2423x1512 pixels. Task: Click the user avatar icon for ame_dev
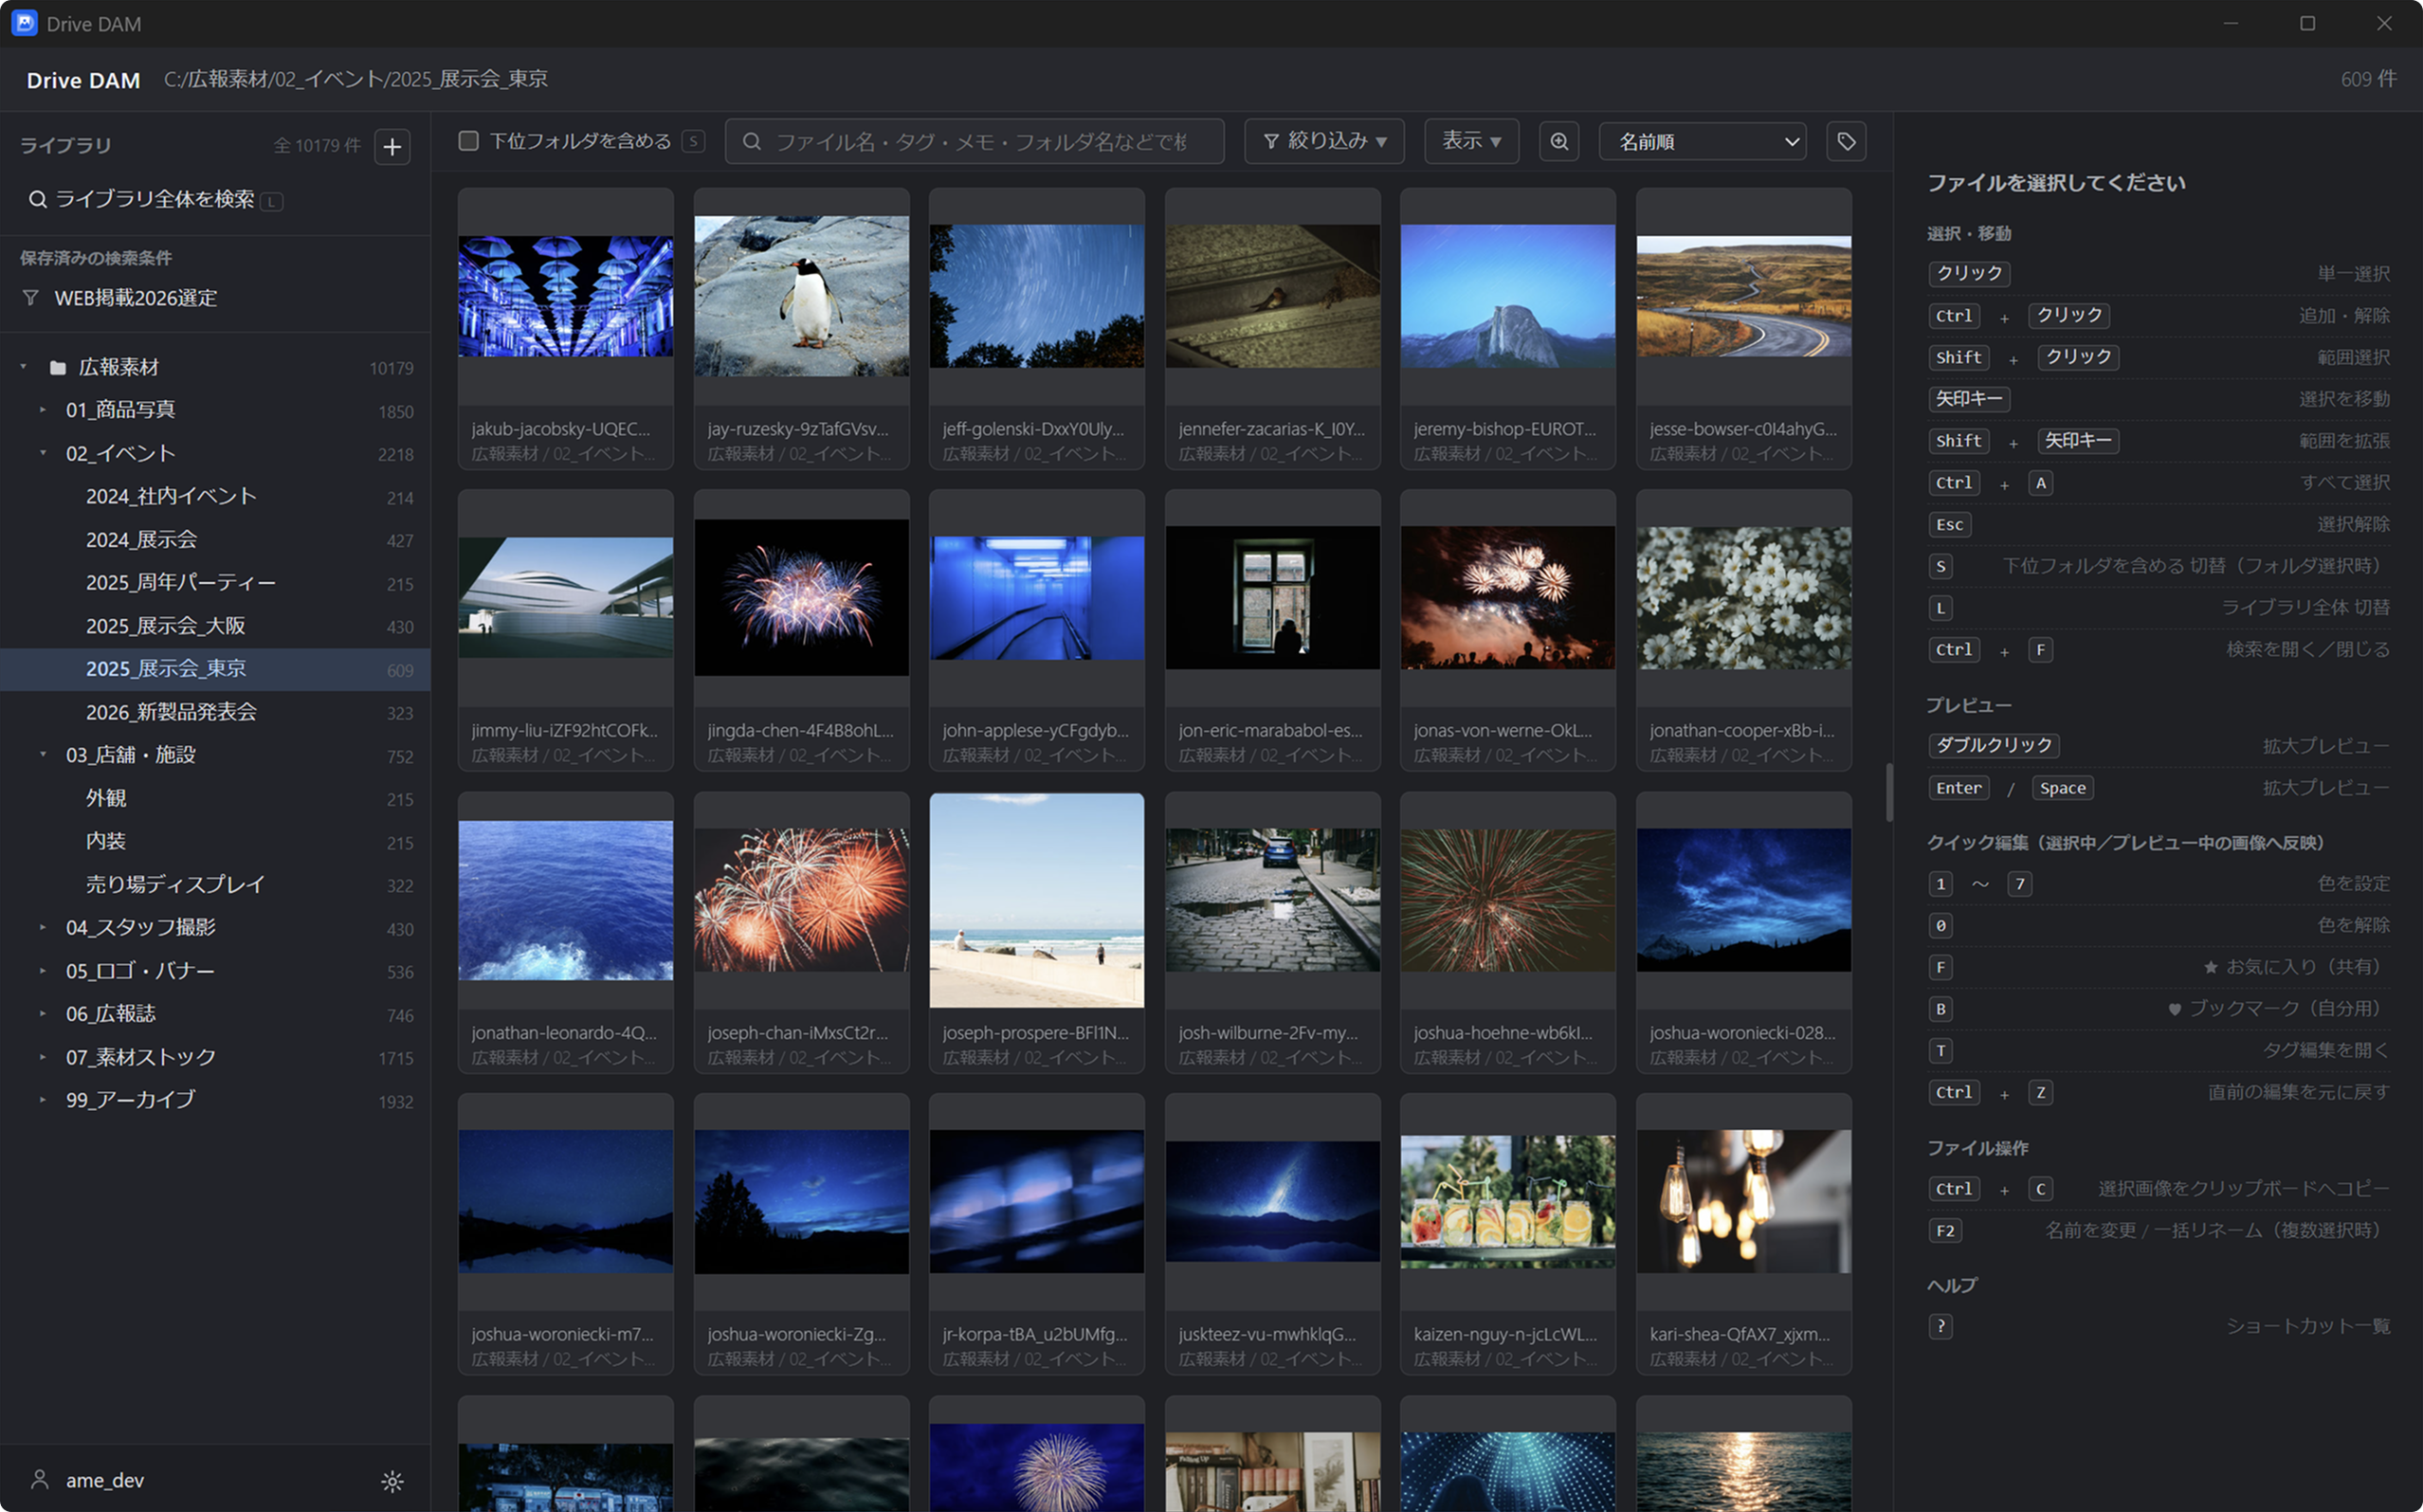pyautogui.click(x=40, y=1479)
